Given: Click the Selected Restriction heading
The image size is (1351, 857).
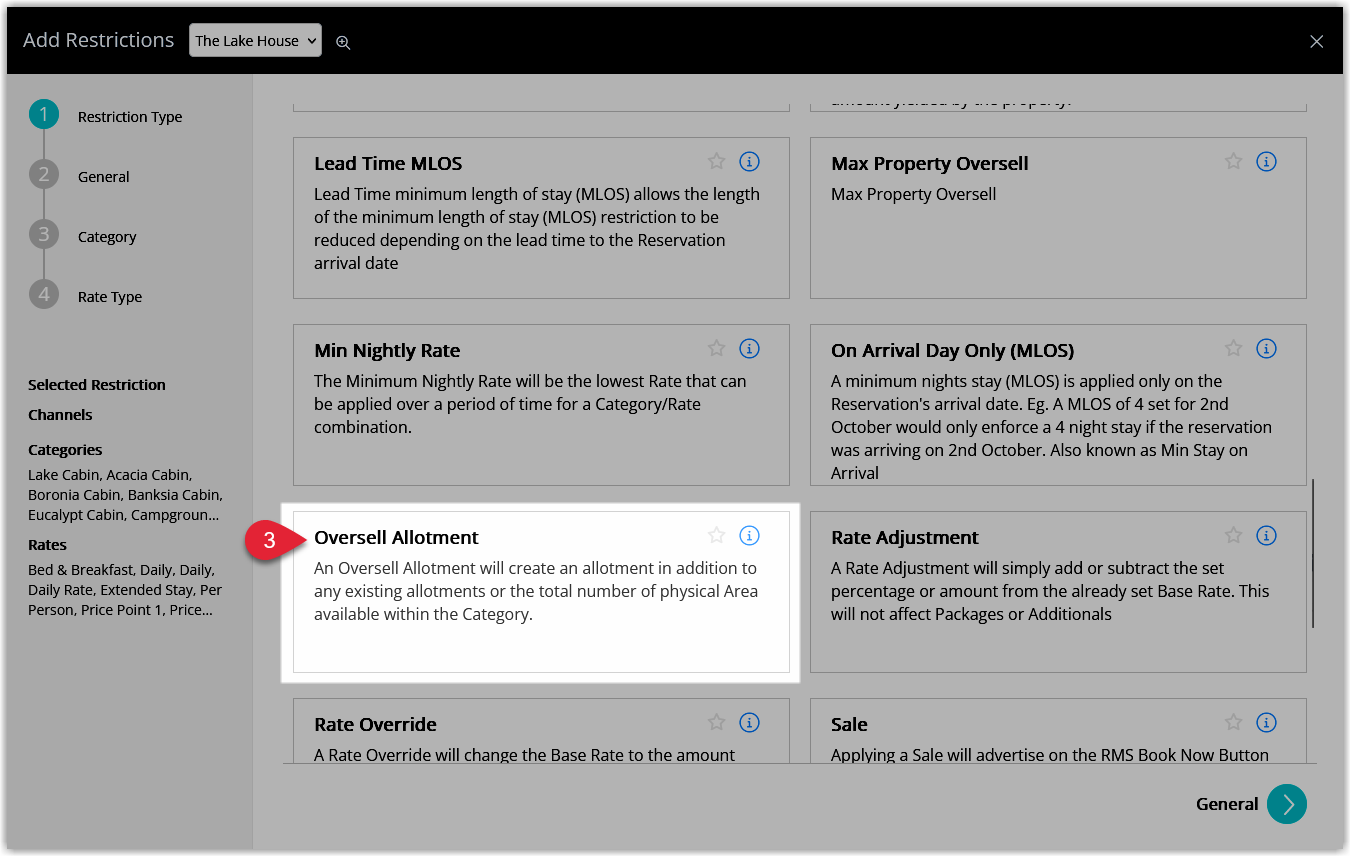Looking at the screenshot, I should tap(97, 385).
